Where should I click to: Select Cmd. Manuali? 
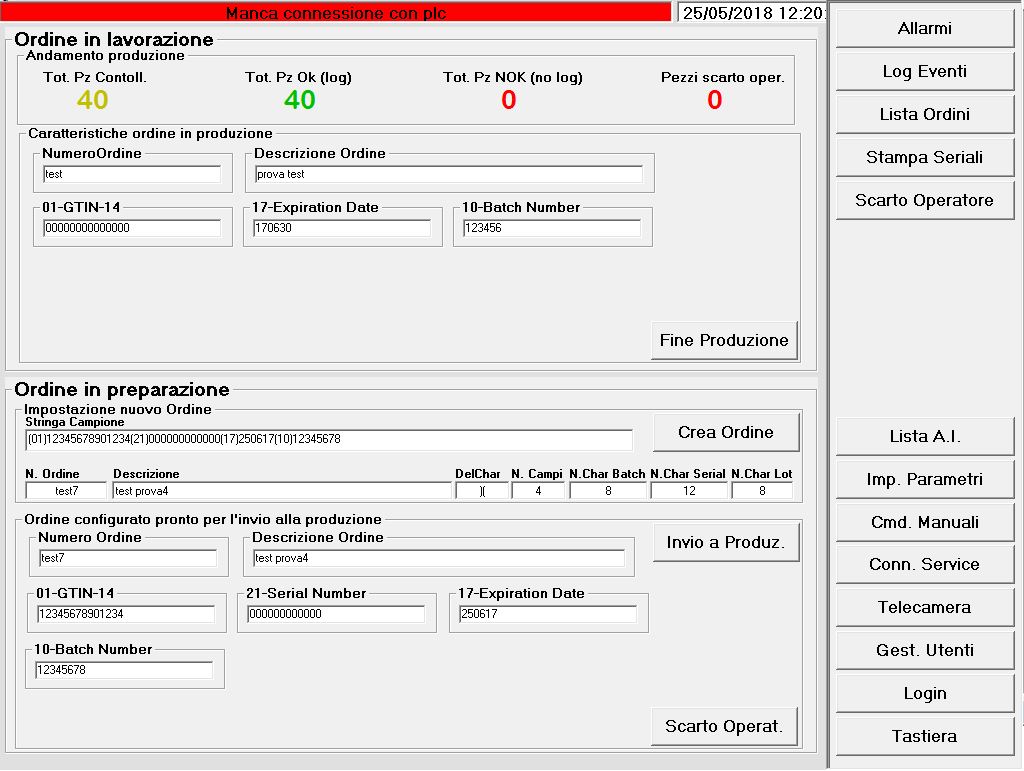click(x=924, y=522)
